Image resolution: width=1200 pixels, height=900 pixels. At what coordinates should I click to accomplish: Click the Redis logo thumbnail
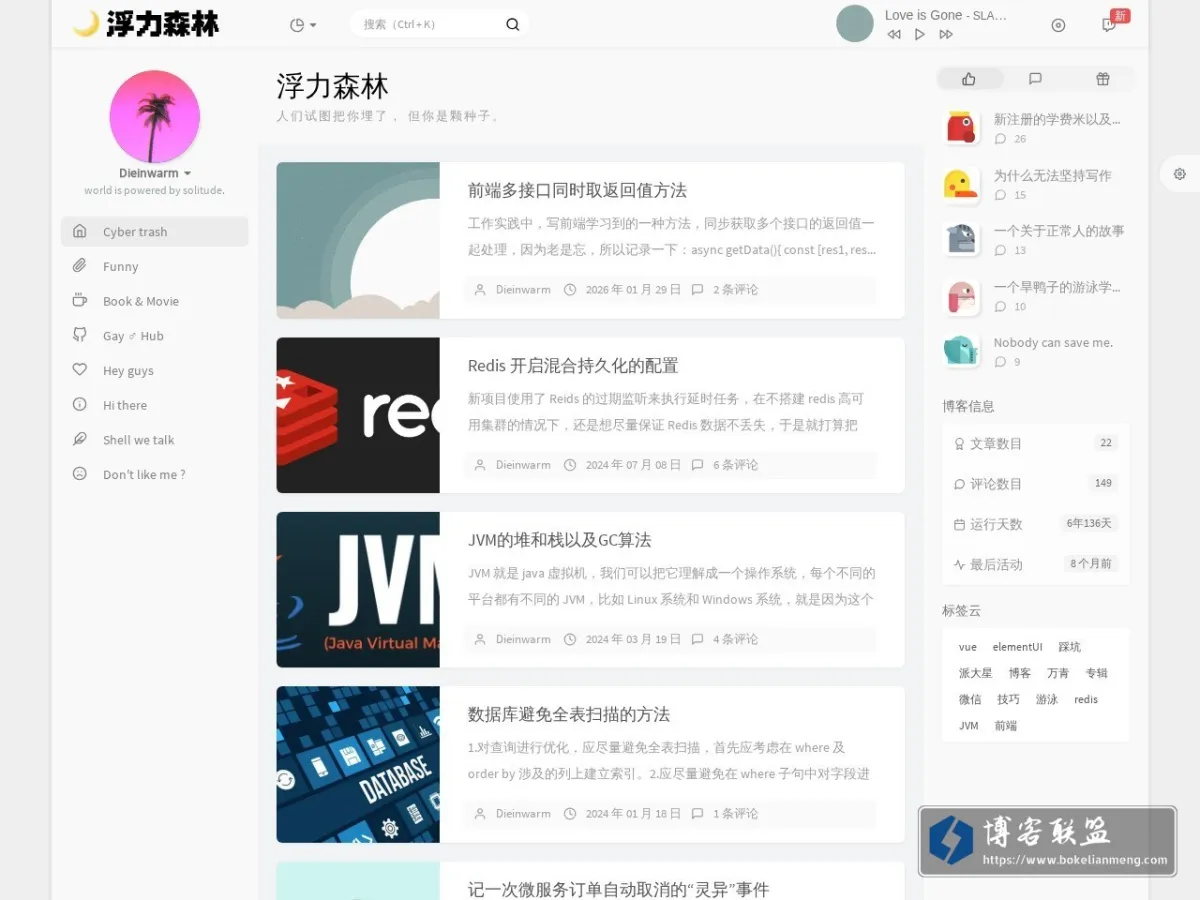click(358, 415)
